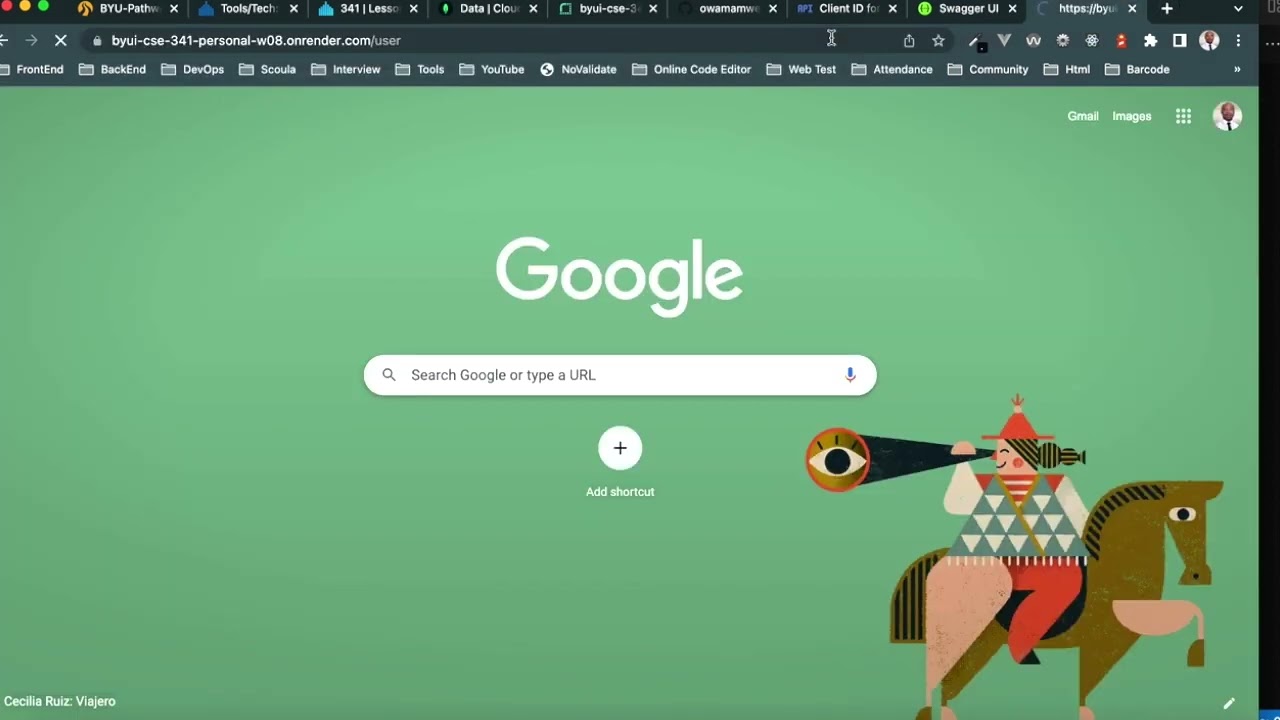Open the Chrome profile avatar in toolbar
Screen dimensions: 1280x720
1209,41
